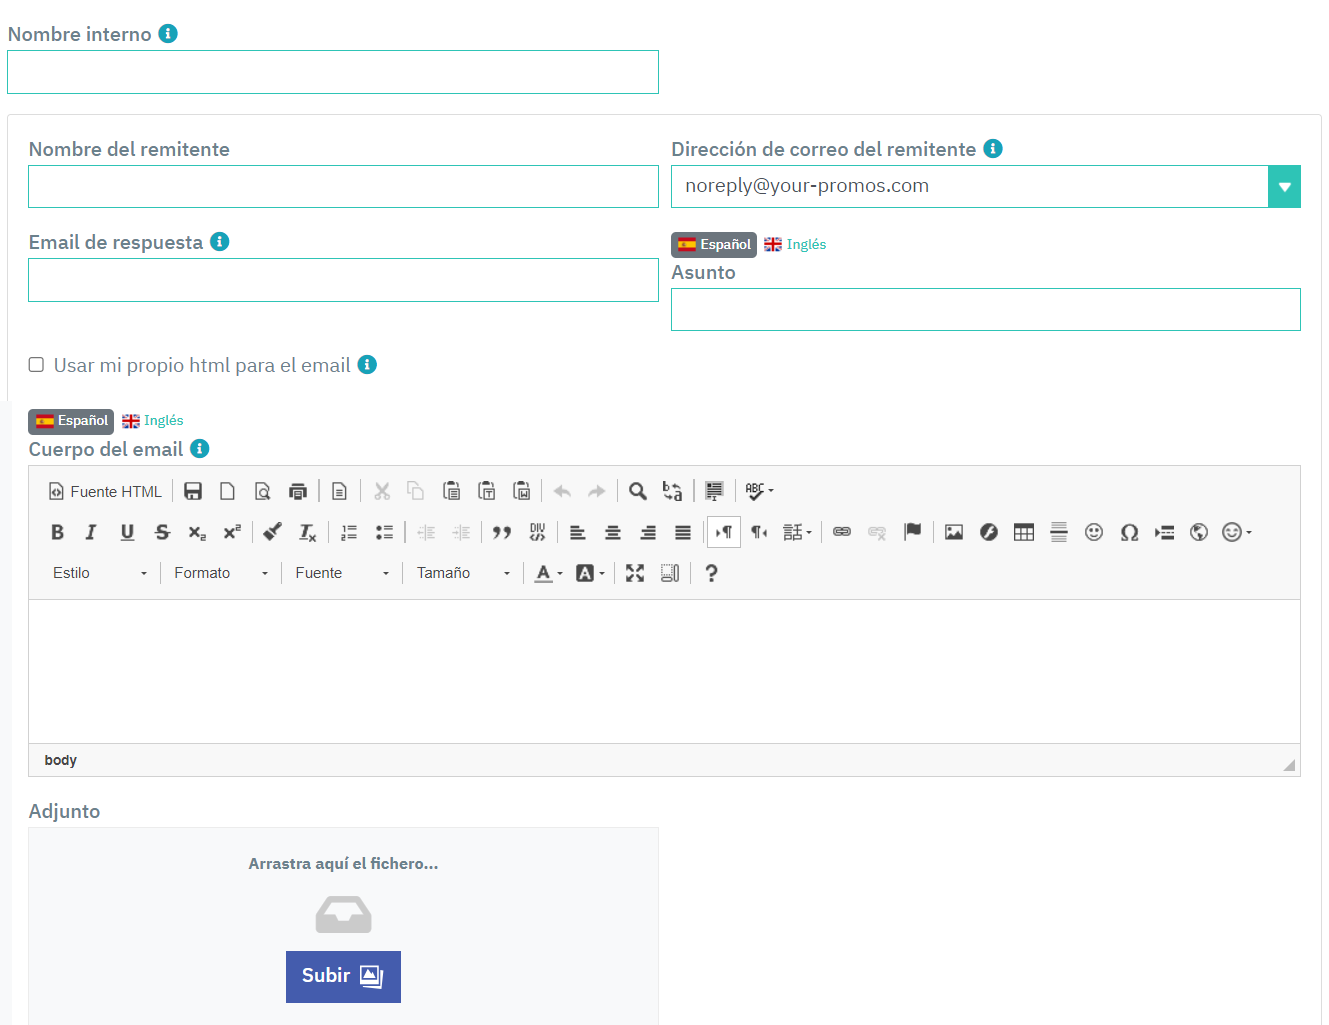1329x1025 pixels.
Task: Open the special character picker (Omega icon)
Action: [1129, 531]
